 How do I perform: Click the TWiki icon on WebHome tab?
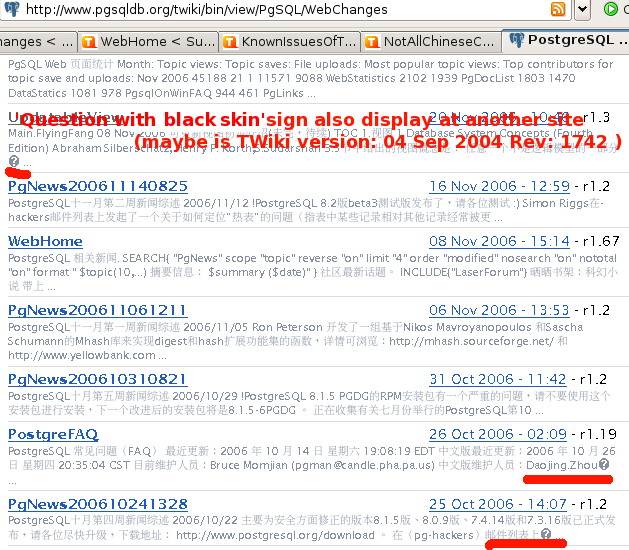[x=89, y=42]
